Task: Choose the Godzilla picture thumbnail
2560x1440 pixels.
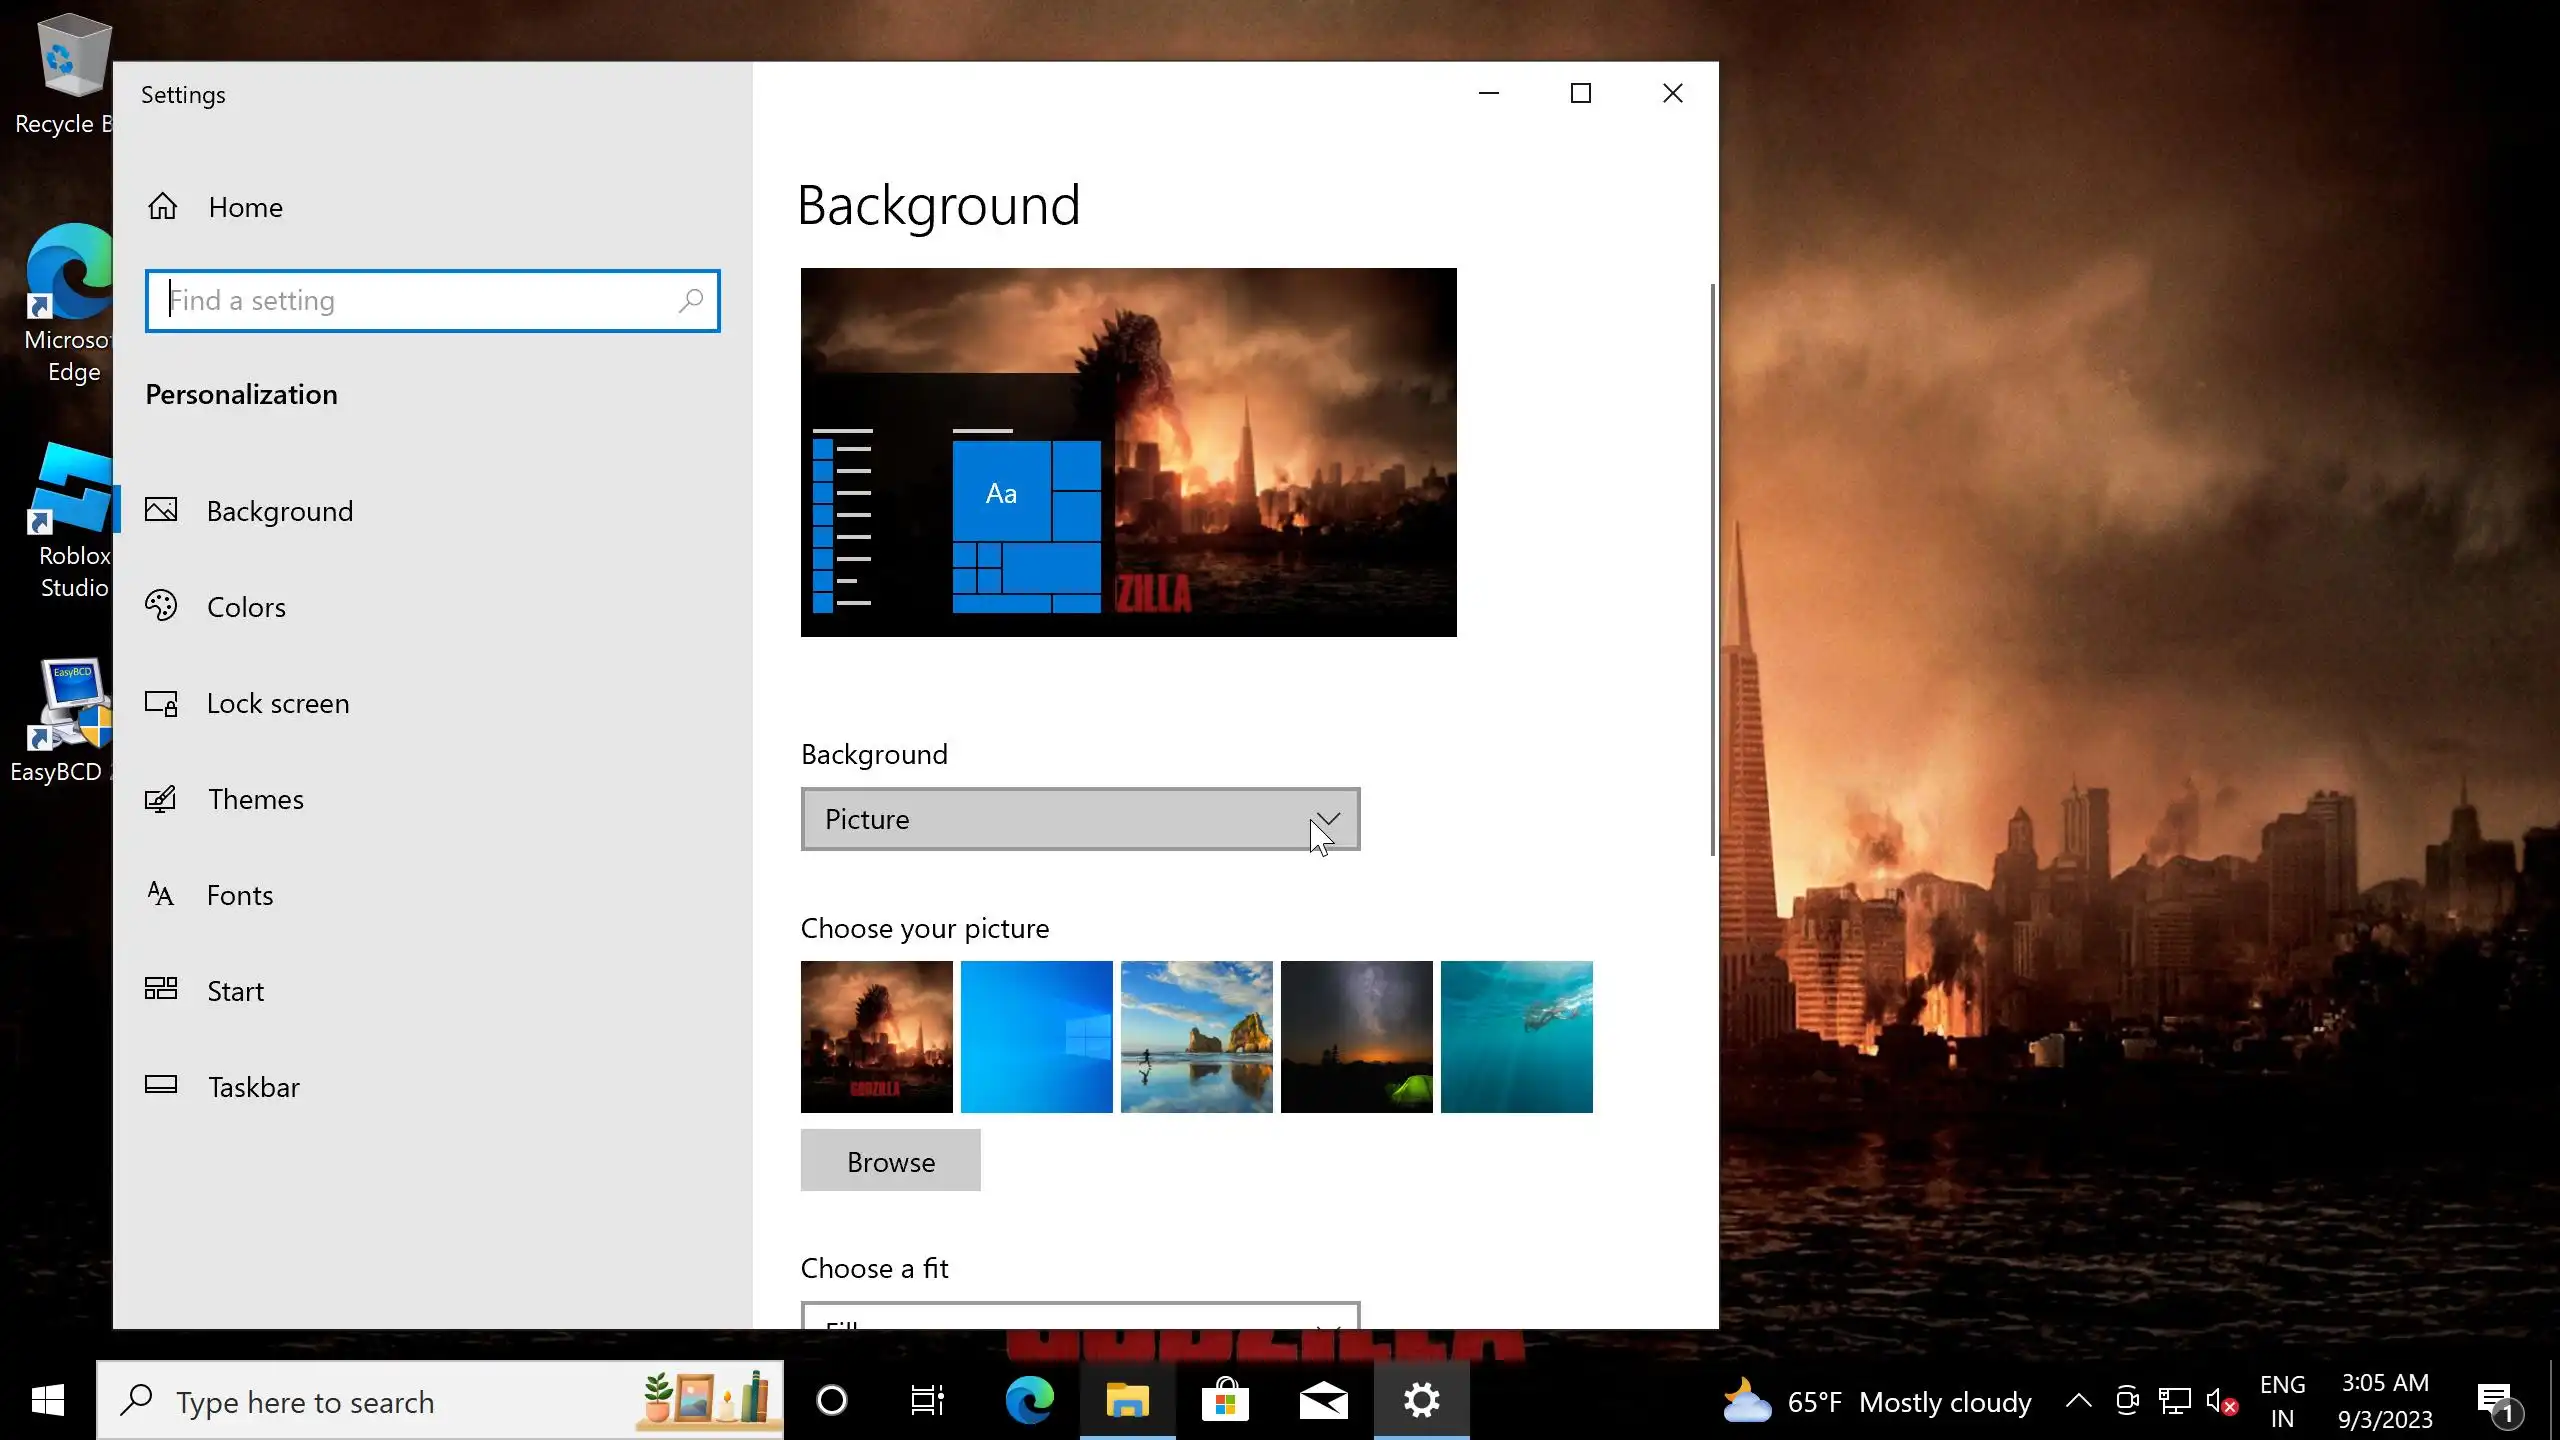Action: [876, 1037]
